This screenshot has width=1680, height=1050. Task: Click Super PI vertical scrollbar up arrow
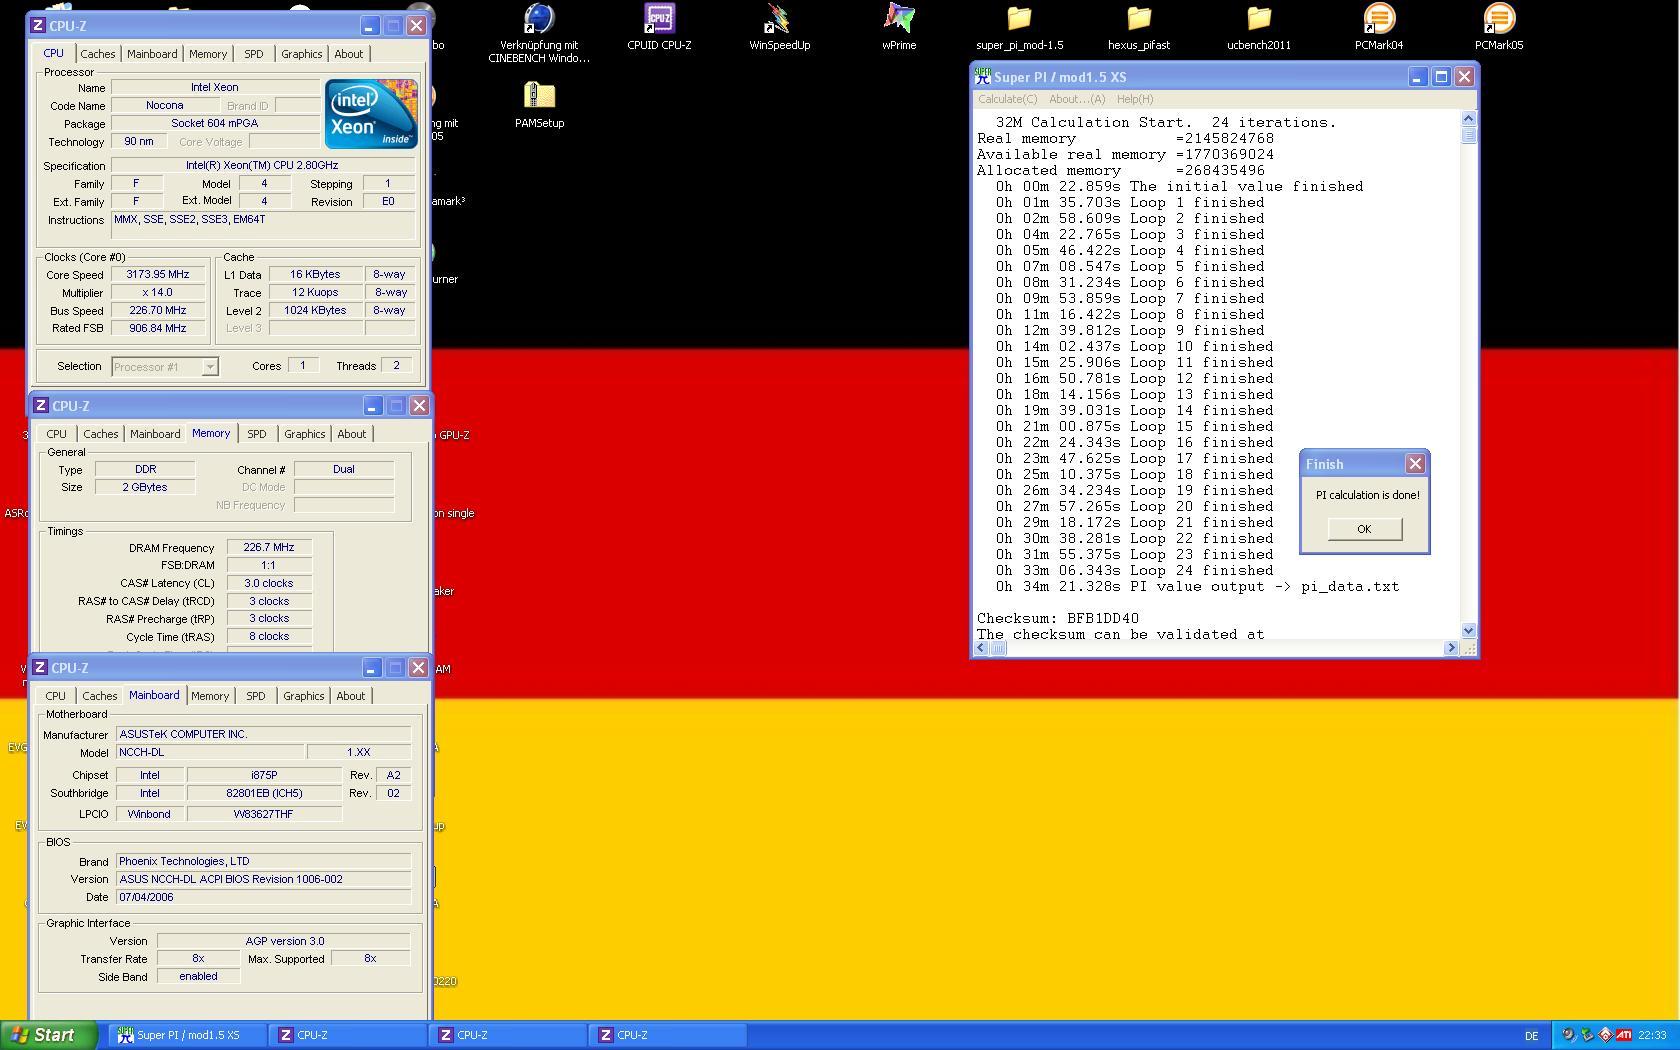coord(1468,119)
